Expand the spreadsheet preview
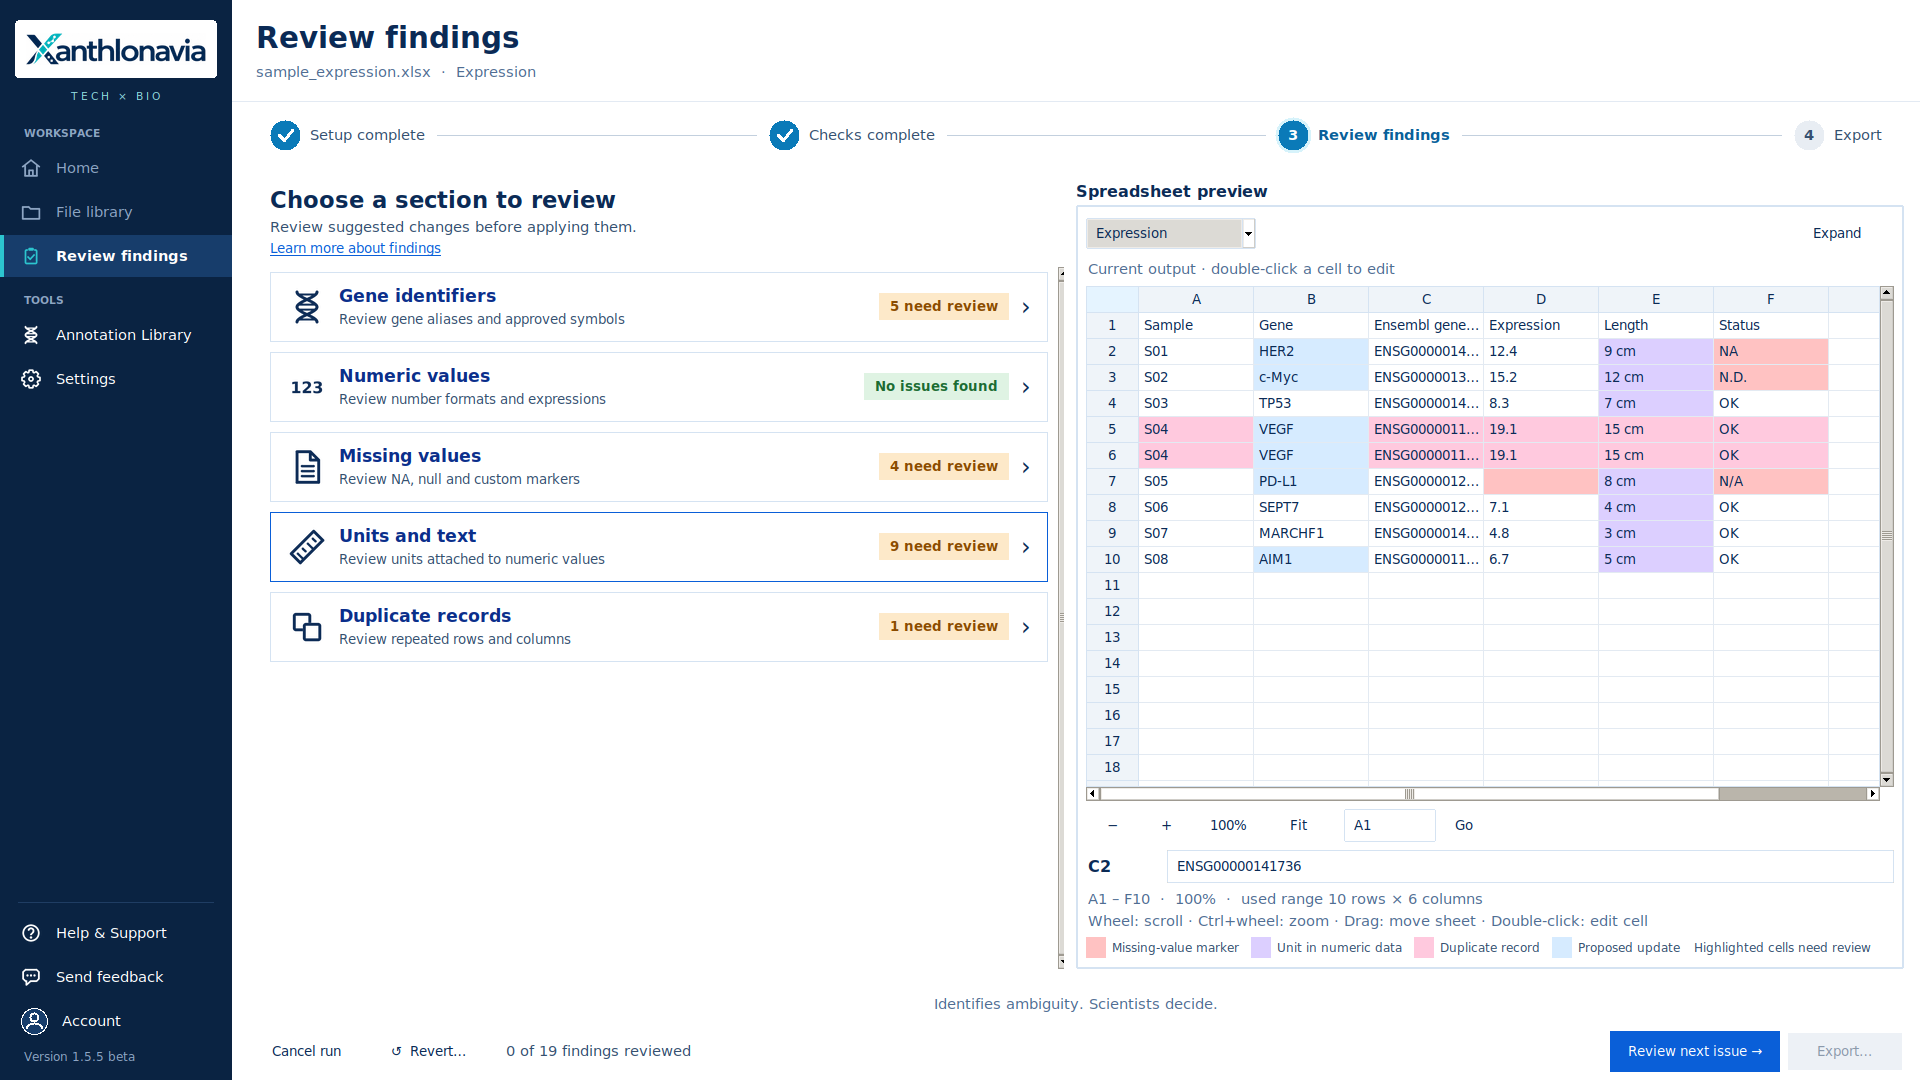 pyautogui.click(x=1837, y=233)
